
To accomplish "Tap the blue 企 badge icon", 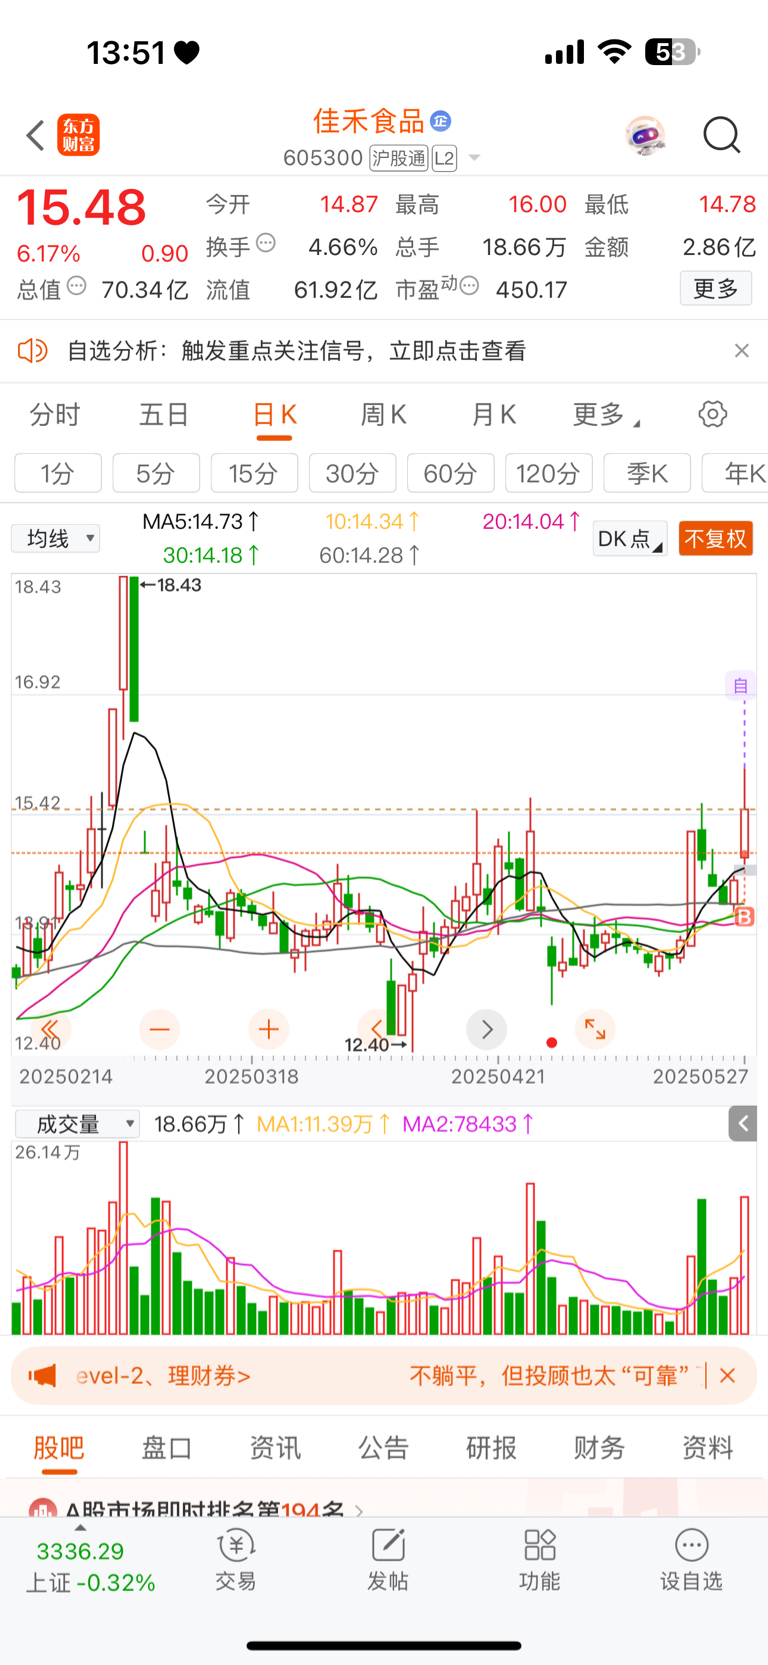I will click(x=440, y=121).
